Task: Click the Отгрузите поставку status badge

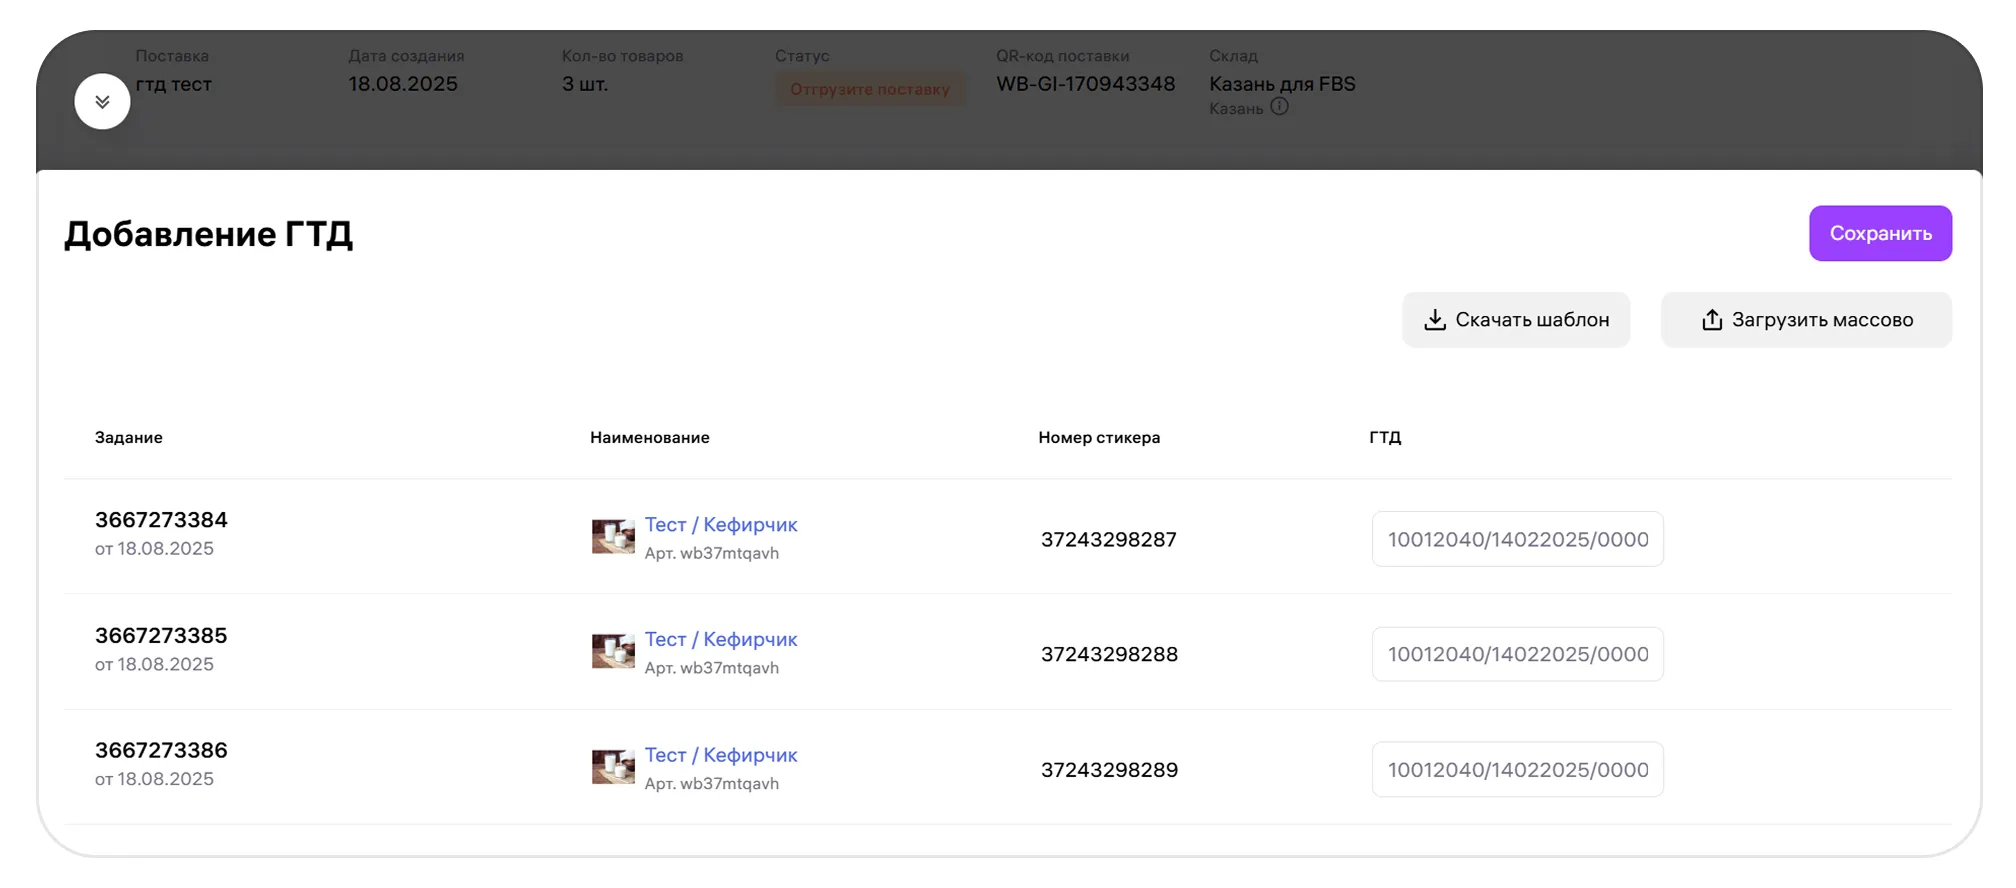Action: [x=869, y=89]
